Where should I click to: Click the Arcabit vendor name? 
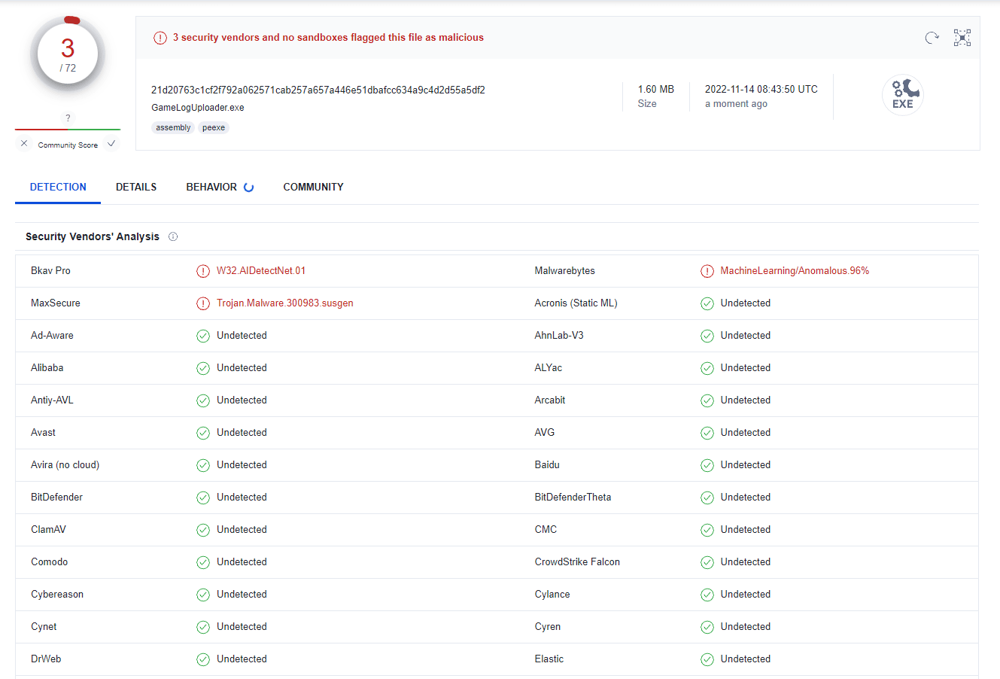tap(550, 400)
